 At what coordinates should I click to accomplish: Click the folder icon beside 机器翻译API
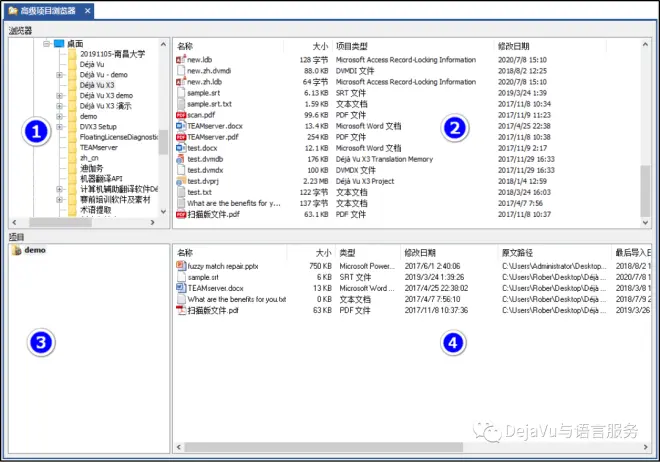72,179
